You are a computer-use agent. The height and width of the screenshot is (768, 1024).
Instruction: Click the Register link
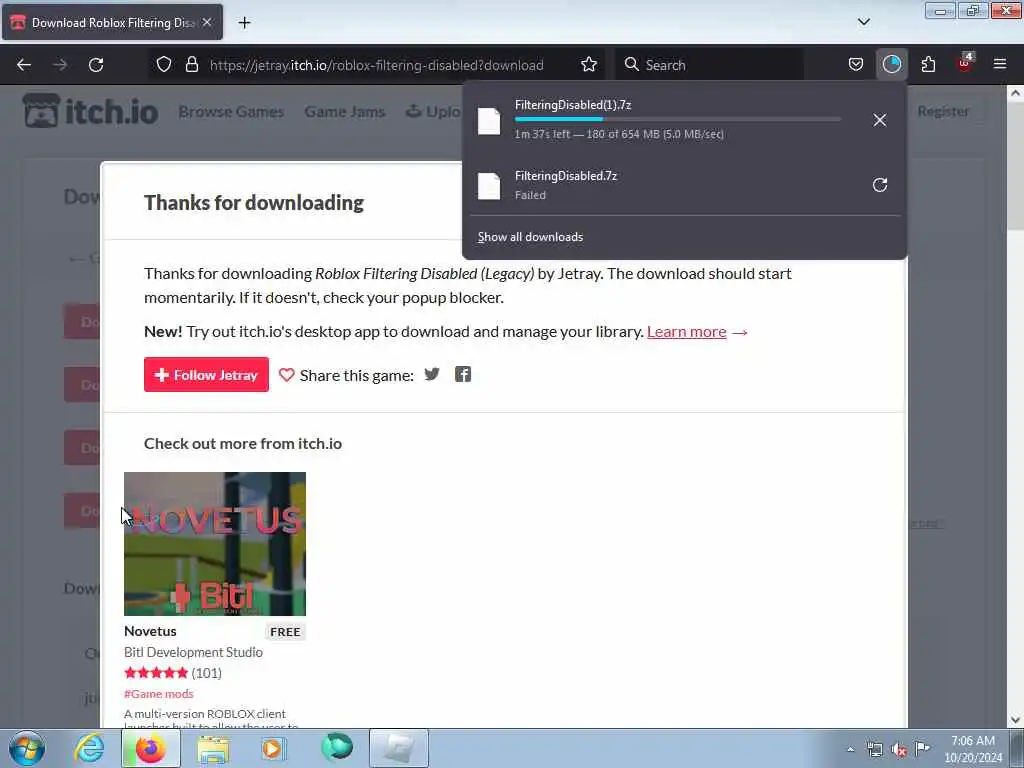pos(943,111)
